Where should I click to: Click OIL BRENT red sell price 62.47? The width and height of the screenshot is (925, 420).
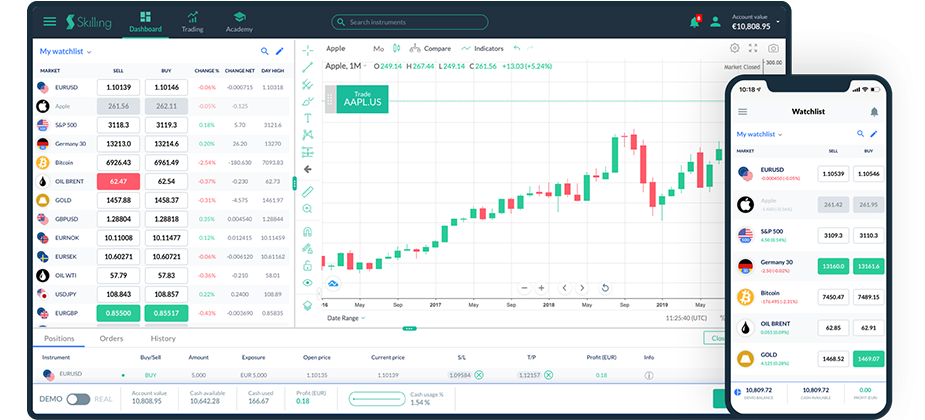point(118,181)
